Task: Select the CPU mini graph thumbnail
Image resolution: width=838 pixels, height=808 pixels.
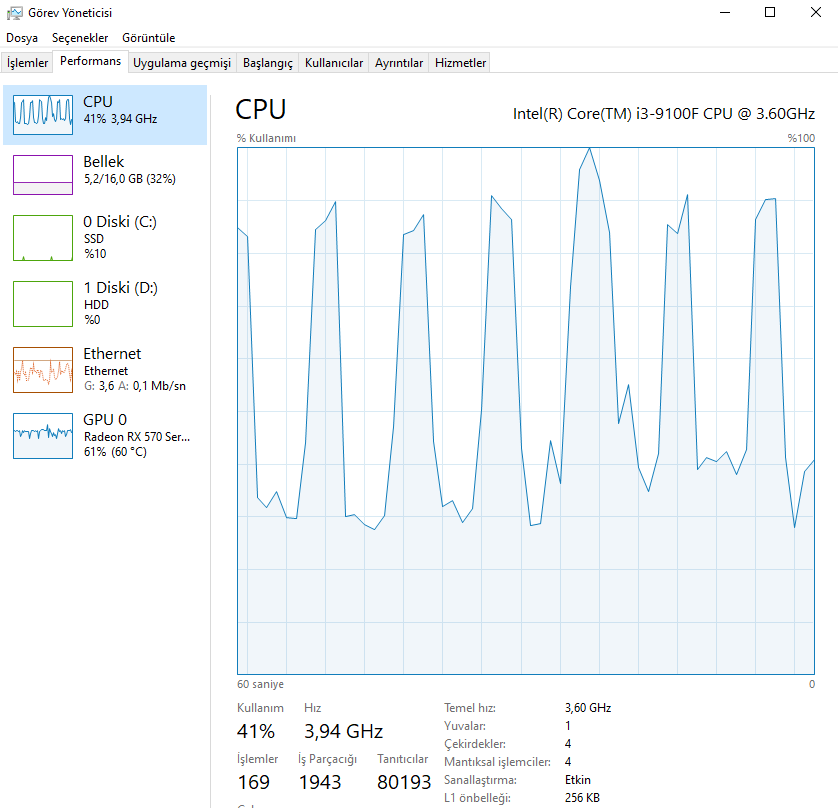Action: coord(43,115)
